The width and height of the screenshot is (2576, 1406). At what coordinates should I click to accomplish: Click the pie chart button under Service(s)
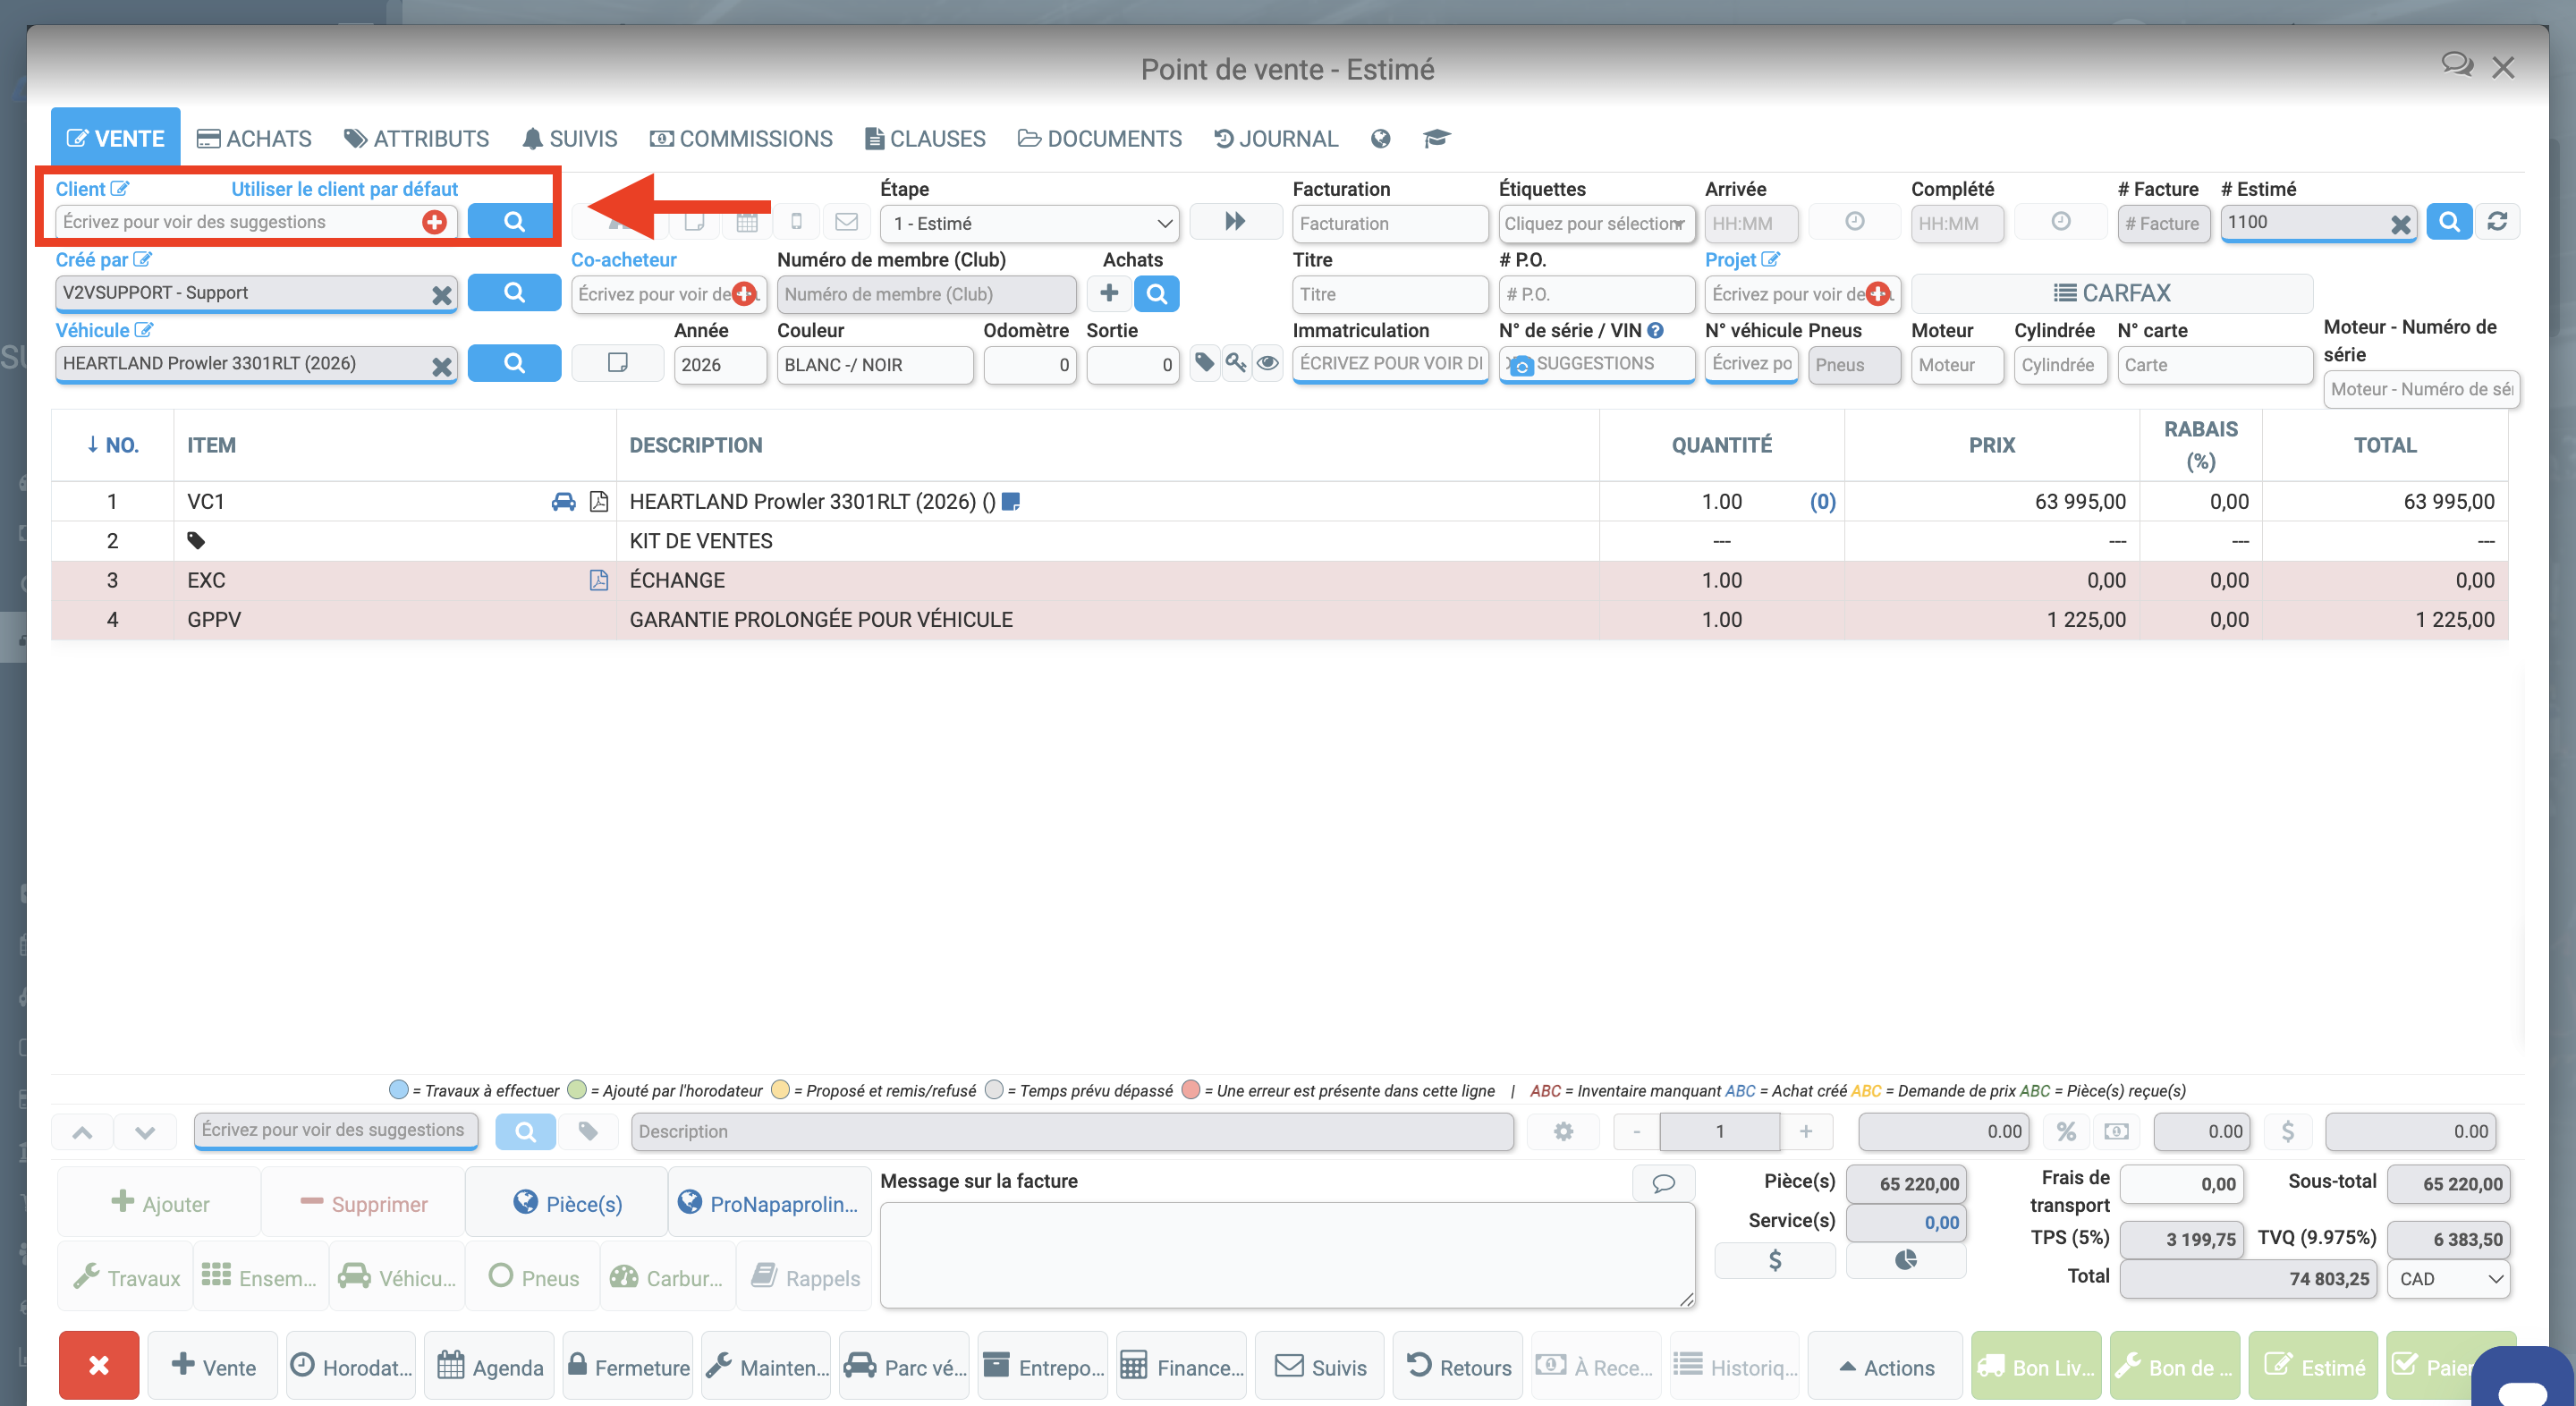(1905, 1260)
